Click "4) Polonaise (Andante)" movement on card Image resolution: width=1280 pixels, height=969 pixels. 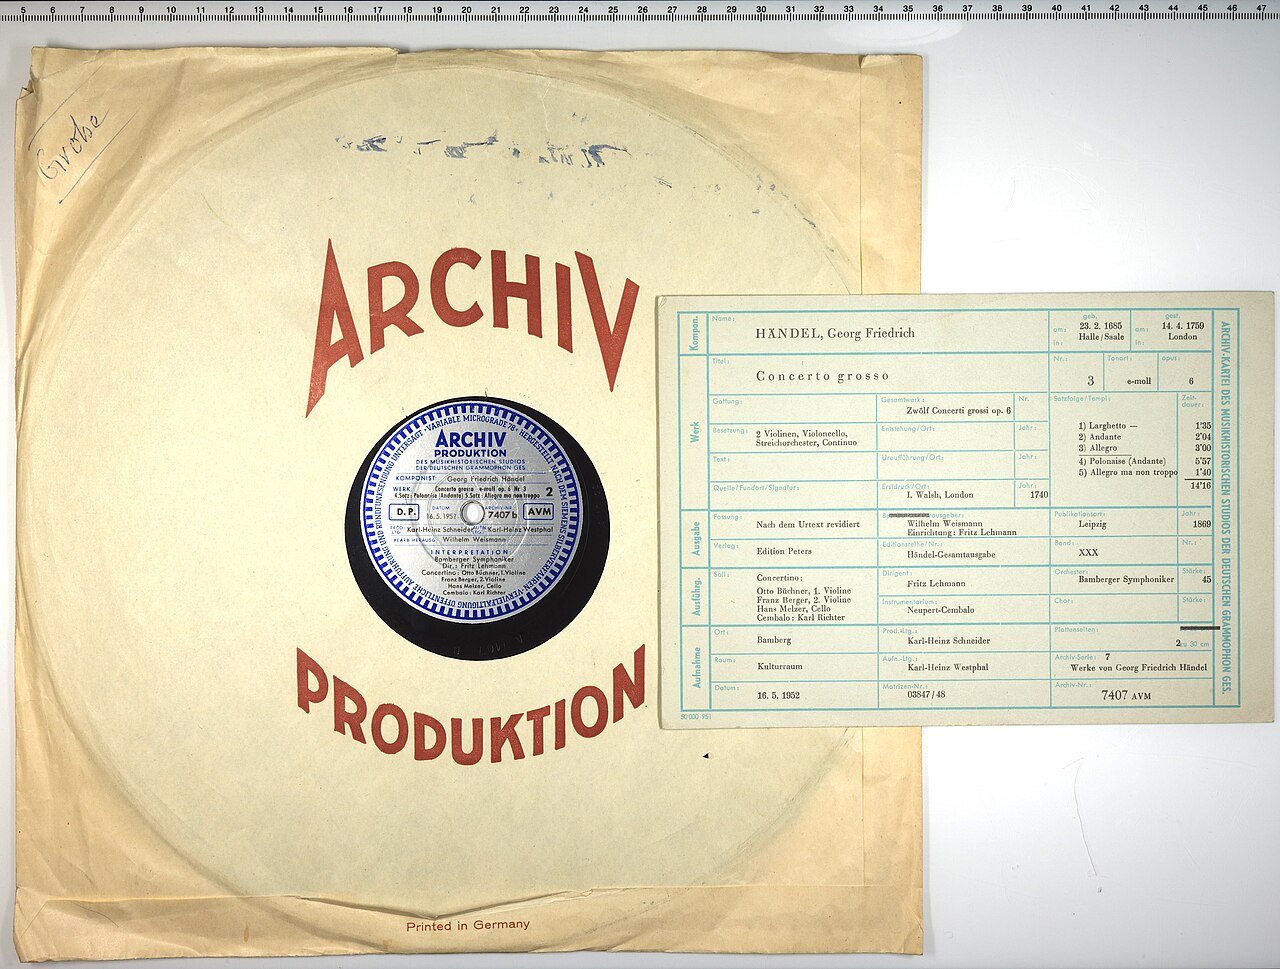click(1122, 461)
